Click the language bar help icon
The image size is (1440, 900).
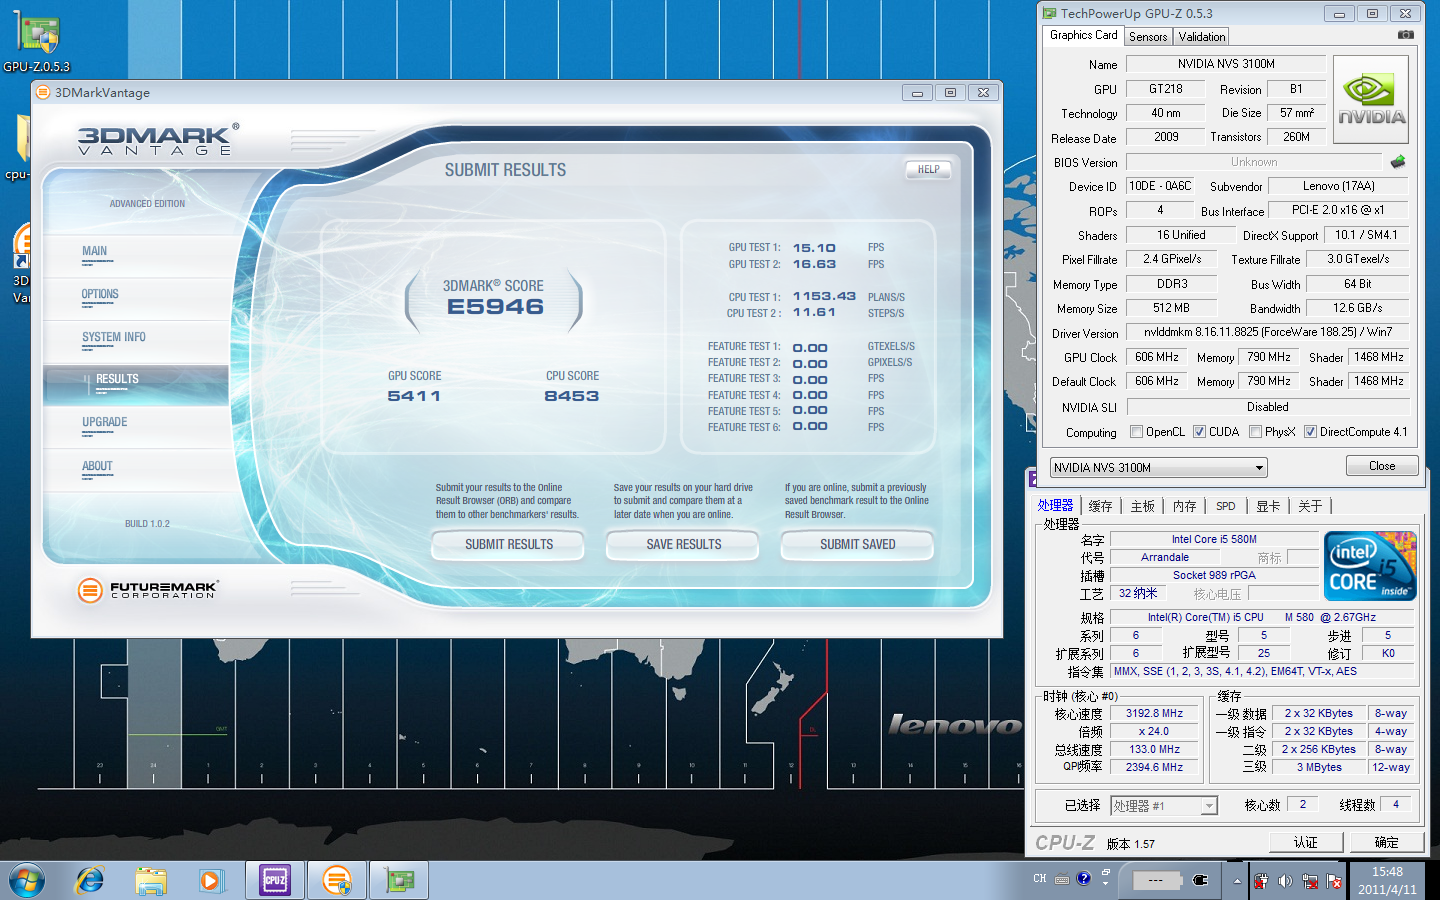click(x=1083, y=879)
